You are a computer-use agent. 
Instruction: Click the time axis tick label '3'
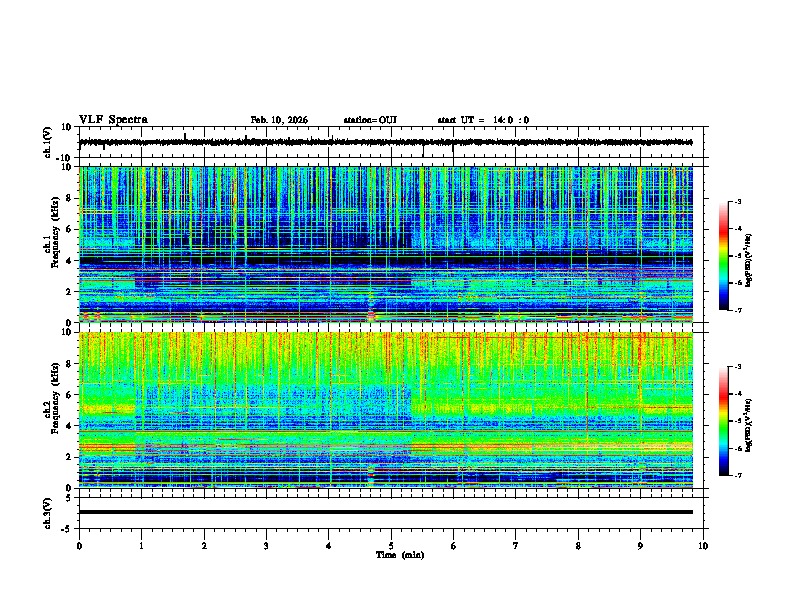click(266, 546)
